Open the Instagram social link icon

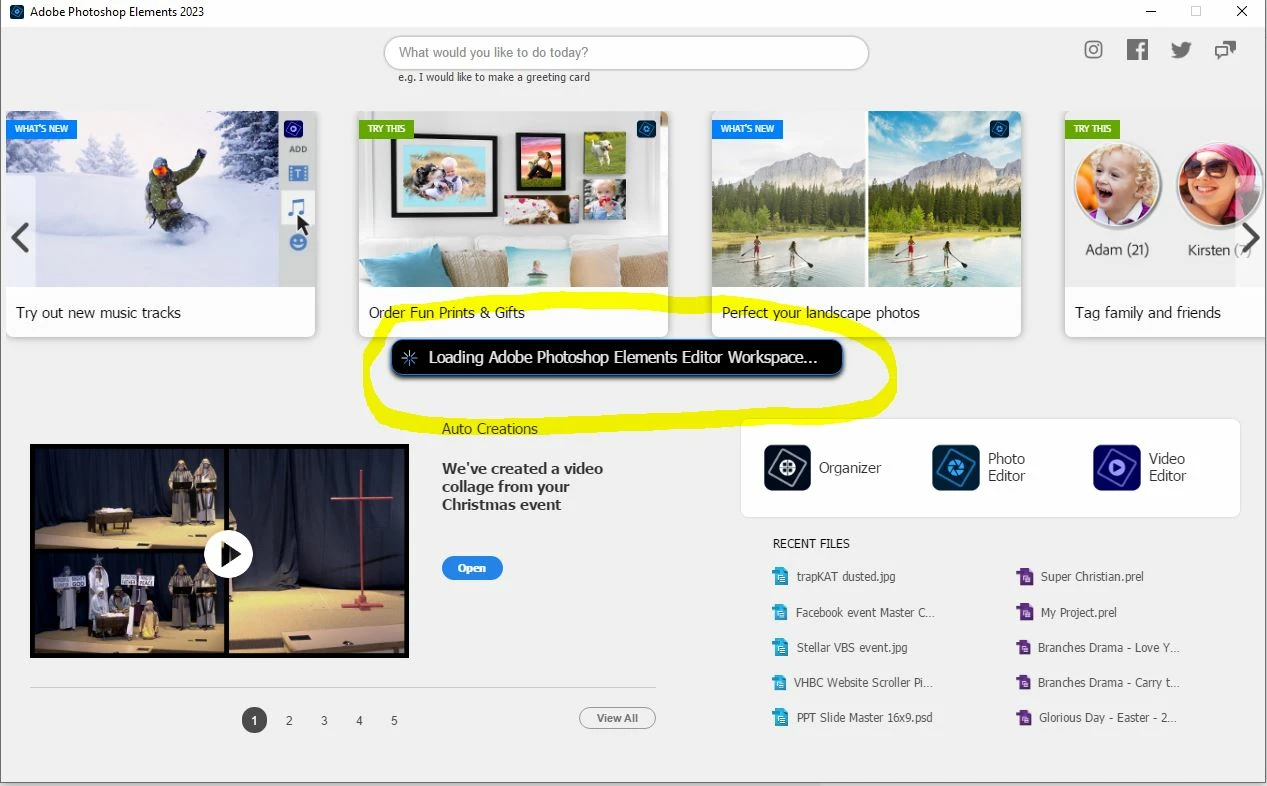click(1093, 50)
